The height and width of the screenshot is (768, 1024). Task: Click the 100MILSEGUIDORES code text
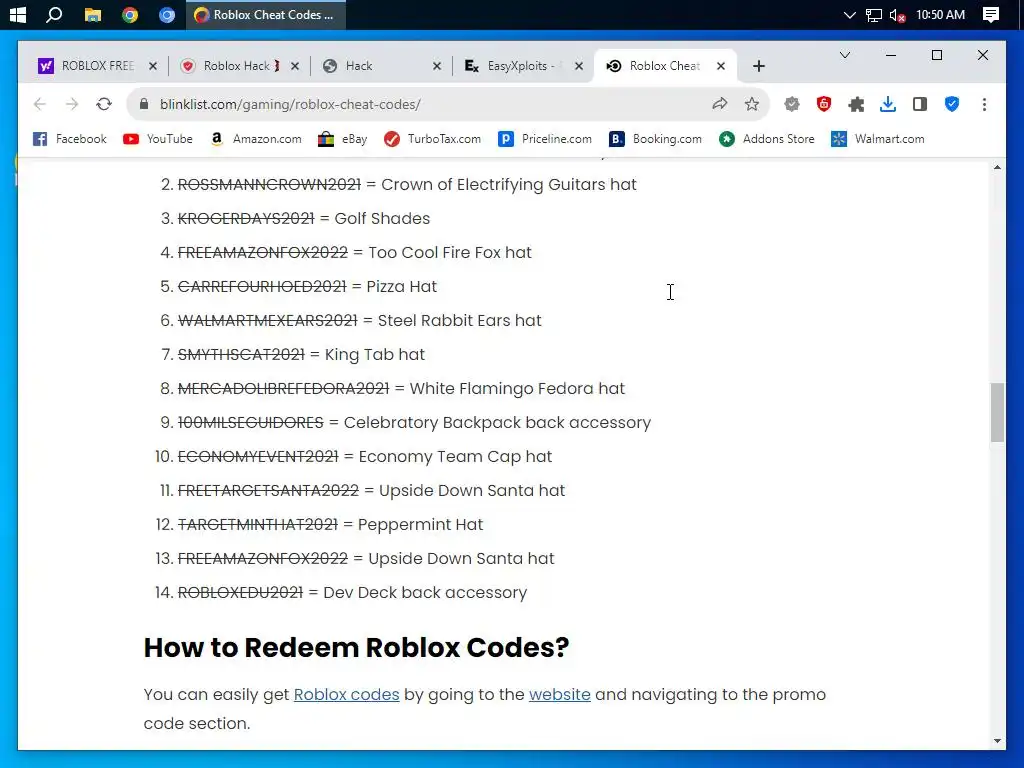point(251,423)
